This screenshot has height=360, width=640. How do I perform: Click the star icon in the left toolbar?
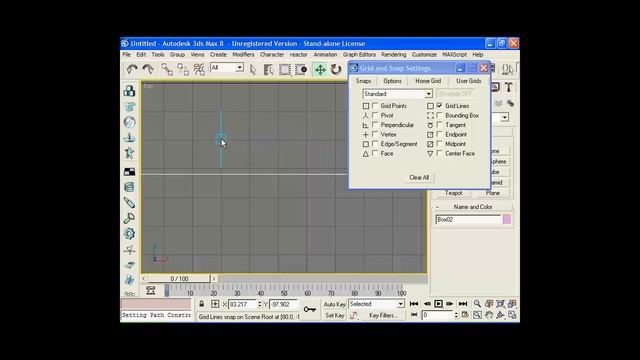[x=129, y=153]
